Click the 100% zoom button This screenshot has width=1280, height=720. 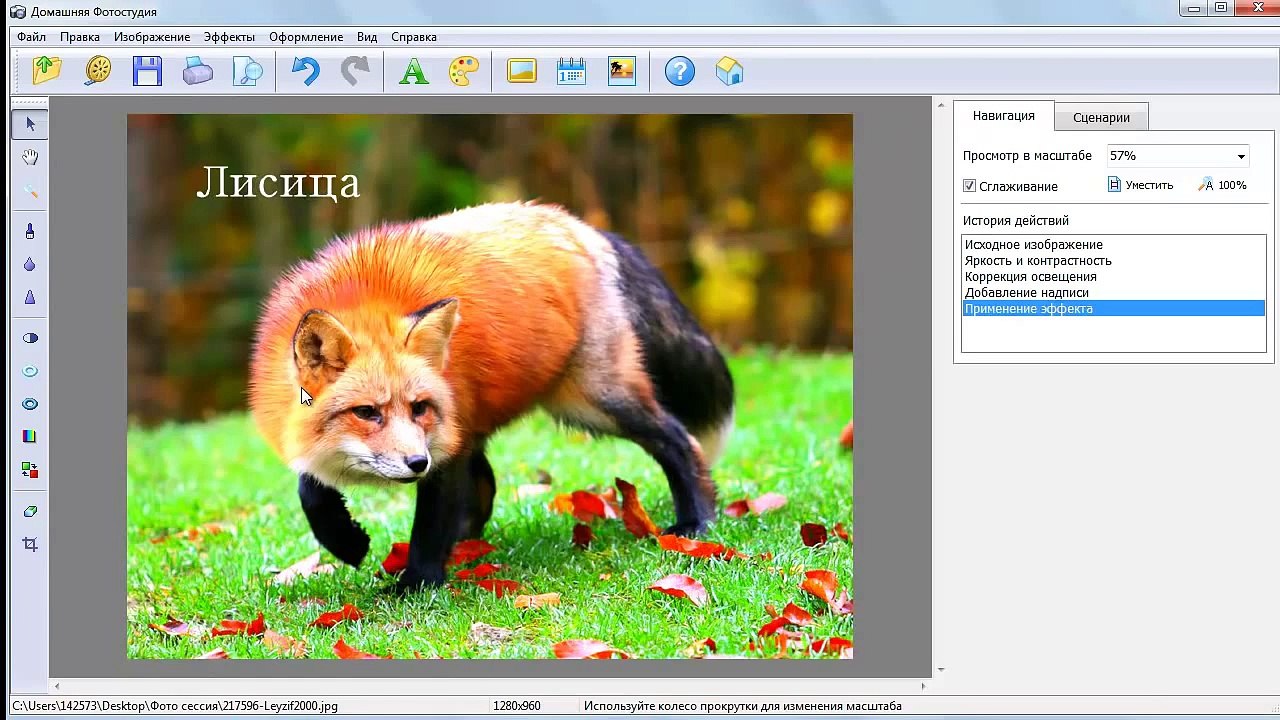click(x=1223, y=185)
